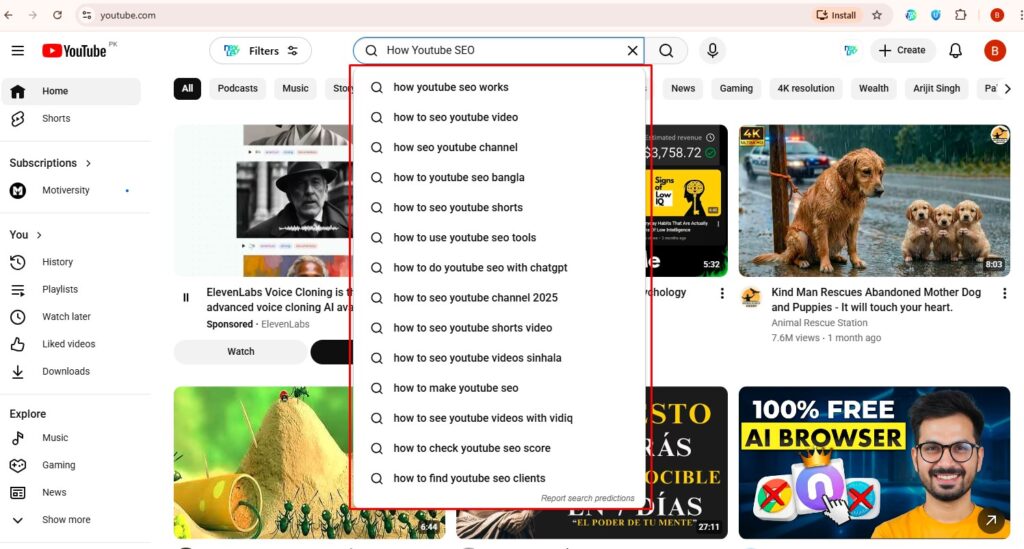This screenshot has height=549, width=1024.
Task: Open Liked videos
Action: pyautogui.click(x=71, y=344)
